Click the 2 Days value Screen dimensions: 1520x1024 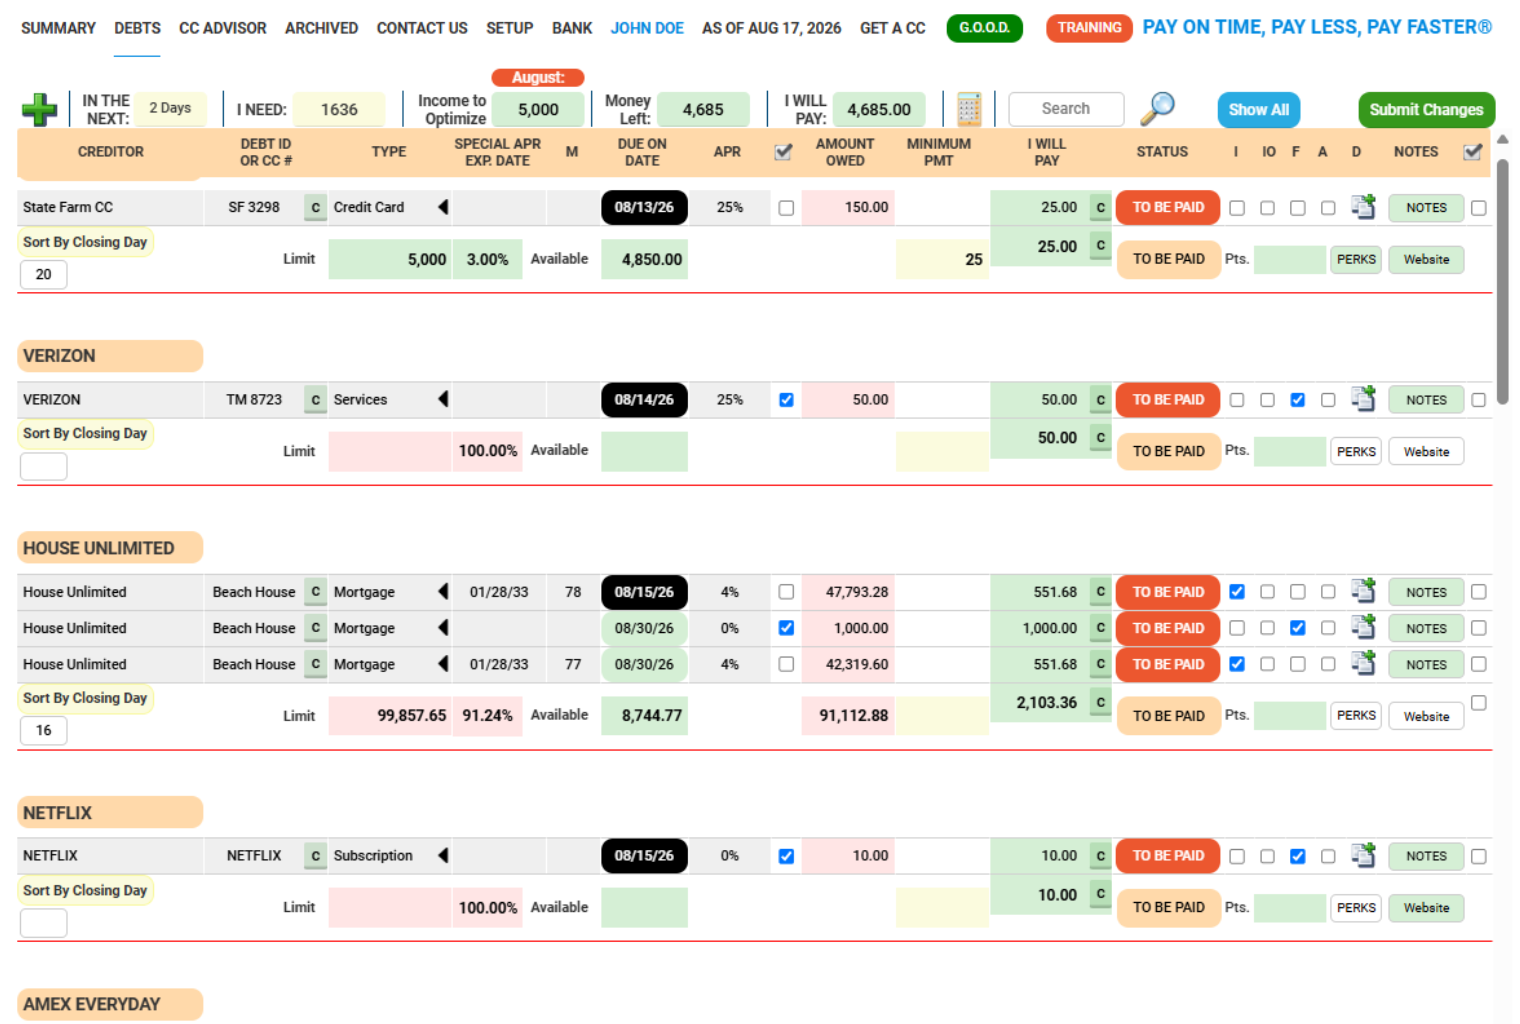170,108
